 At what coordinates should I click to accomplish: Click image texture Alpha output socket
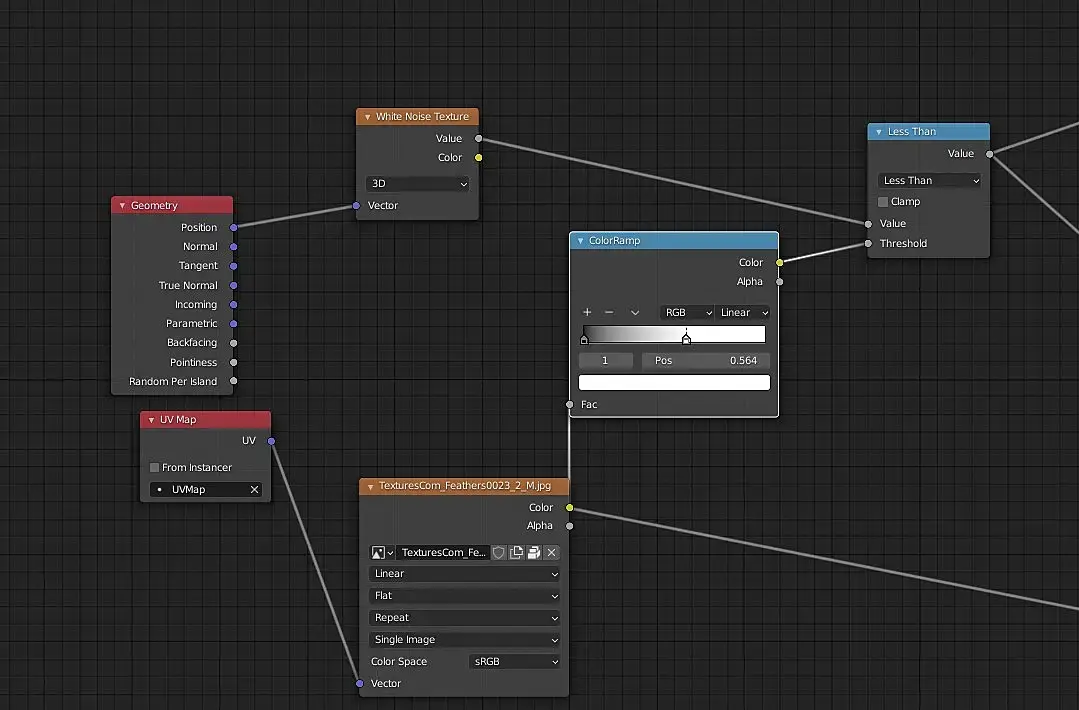point(570,526)
